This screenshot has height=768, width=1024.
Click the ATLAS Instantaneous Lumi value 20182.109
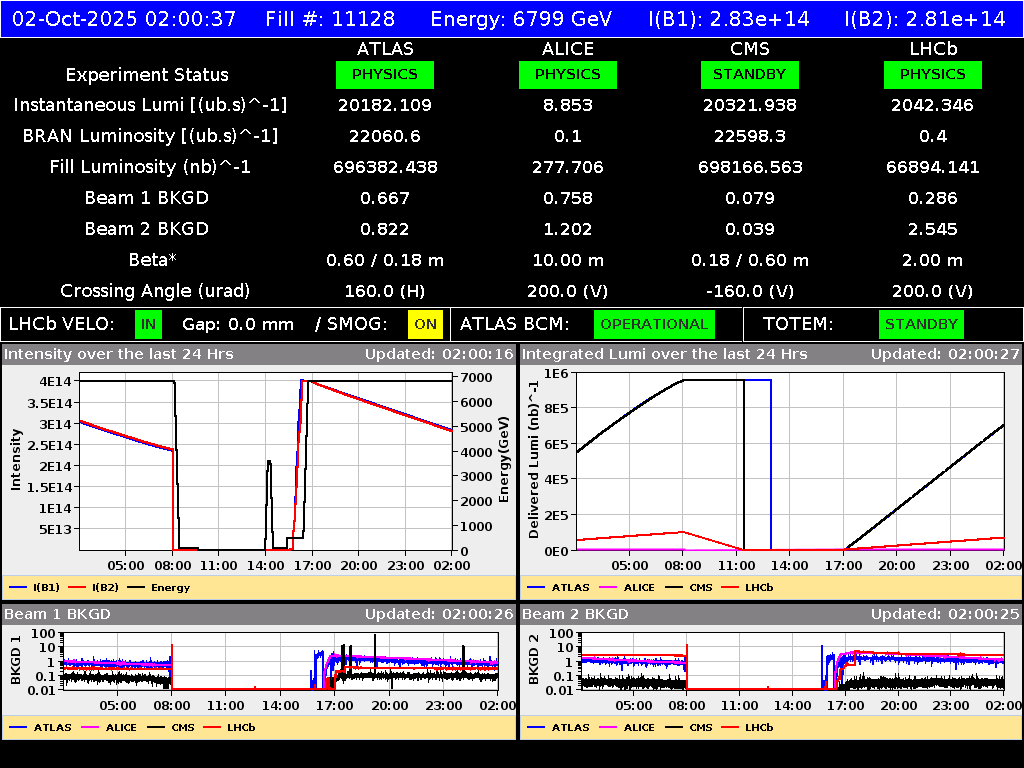point(386,105)
